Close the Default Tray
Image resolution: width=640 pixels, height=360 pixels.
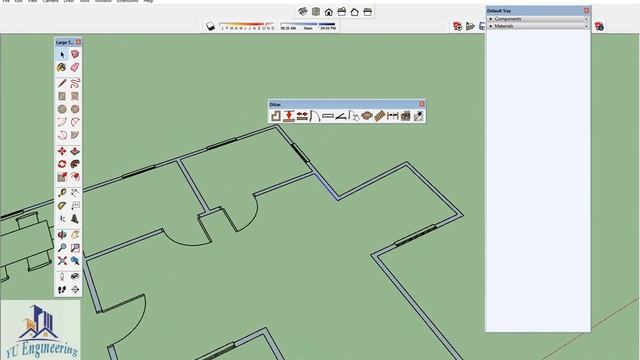[587, 11]
